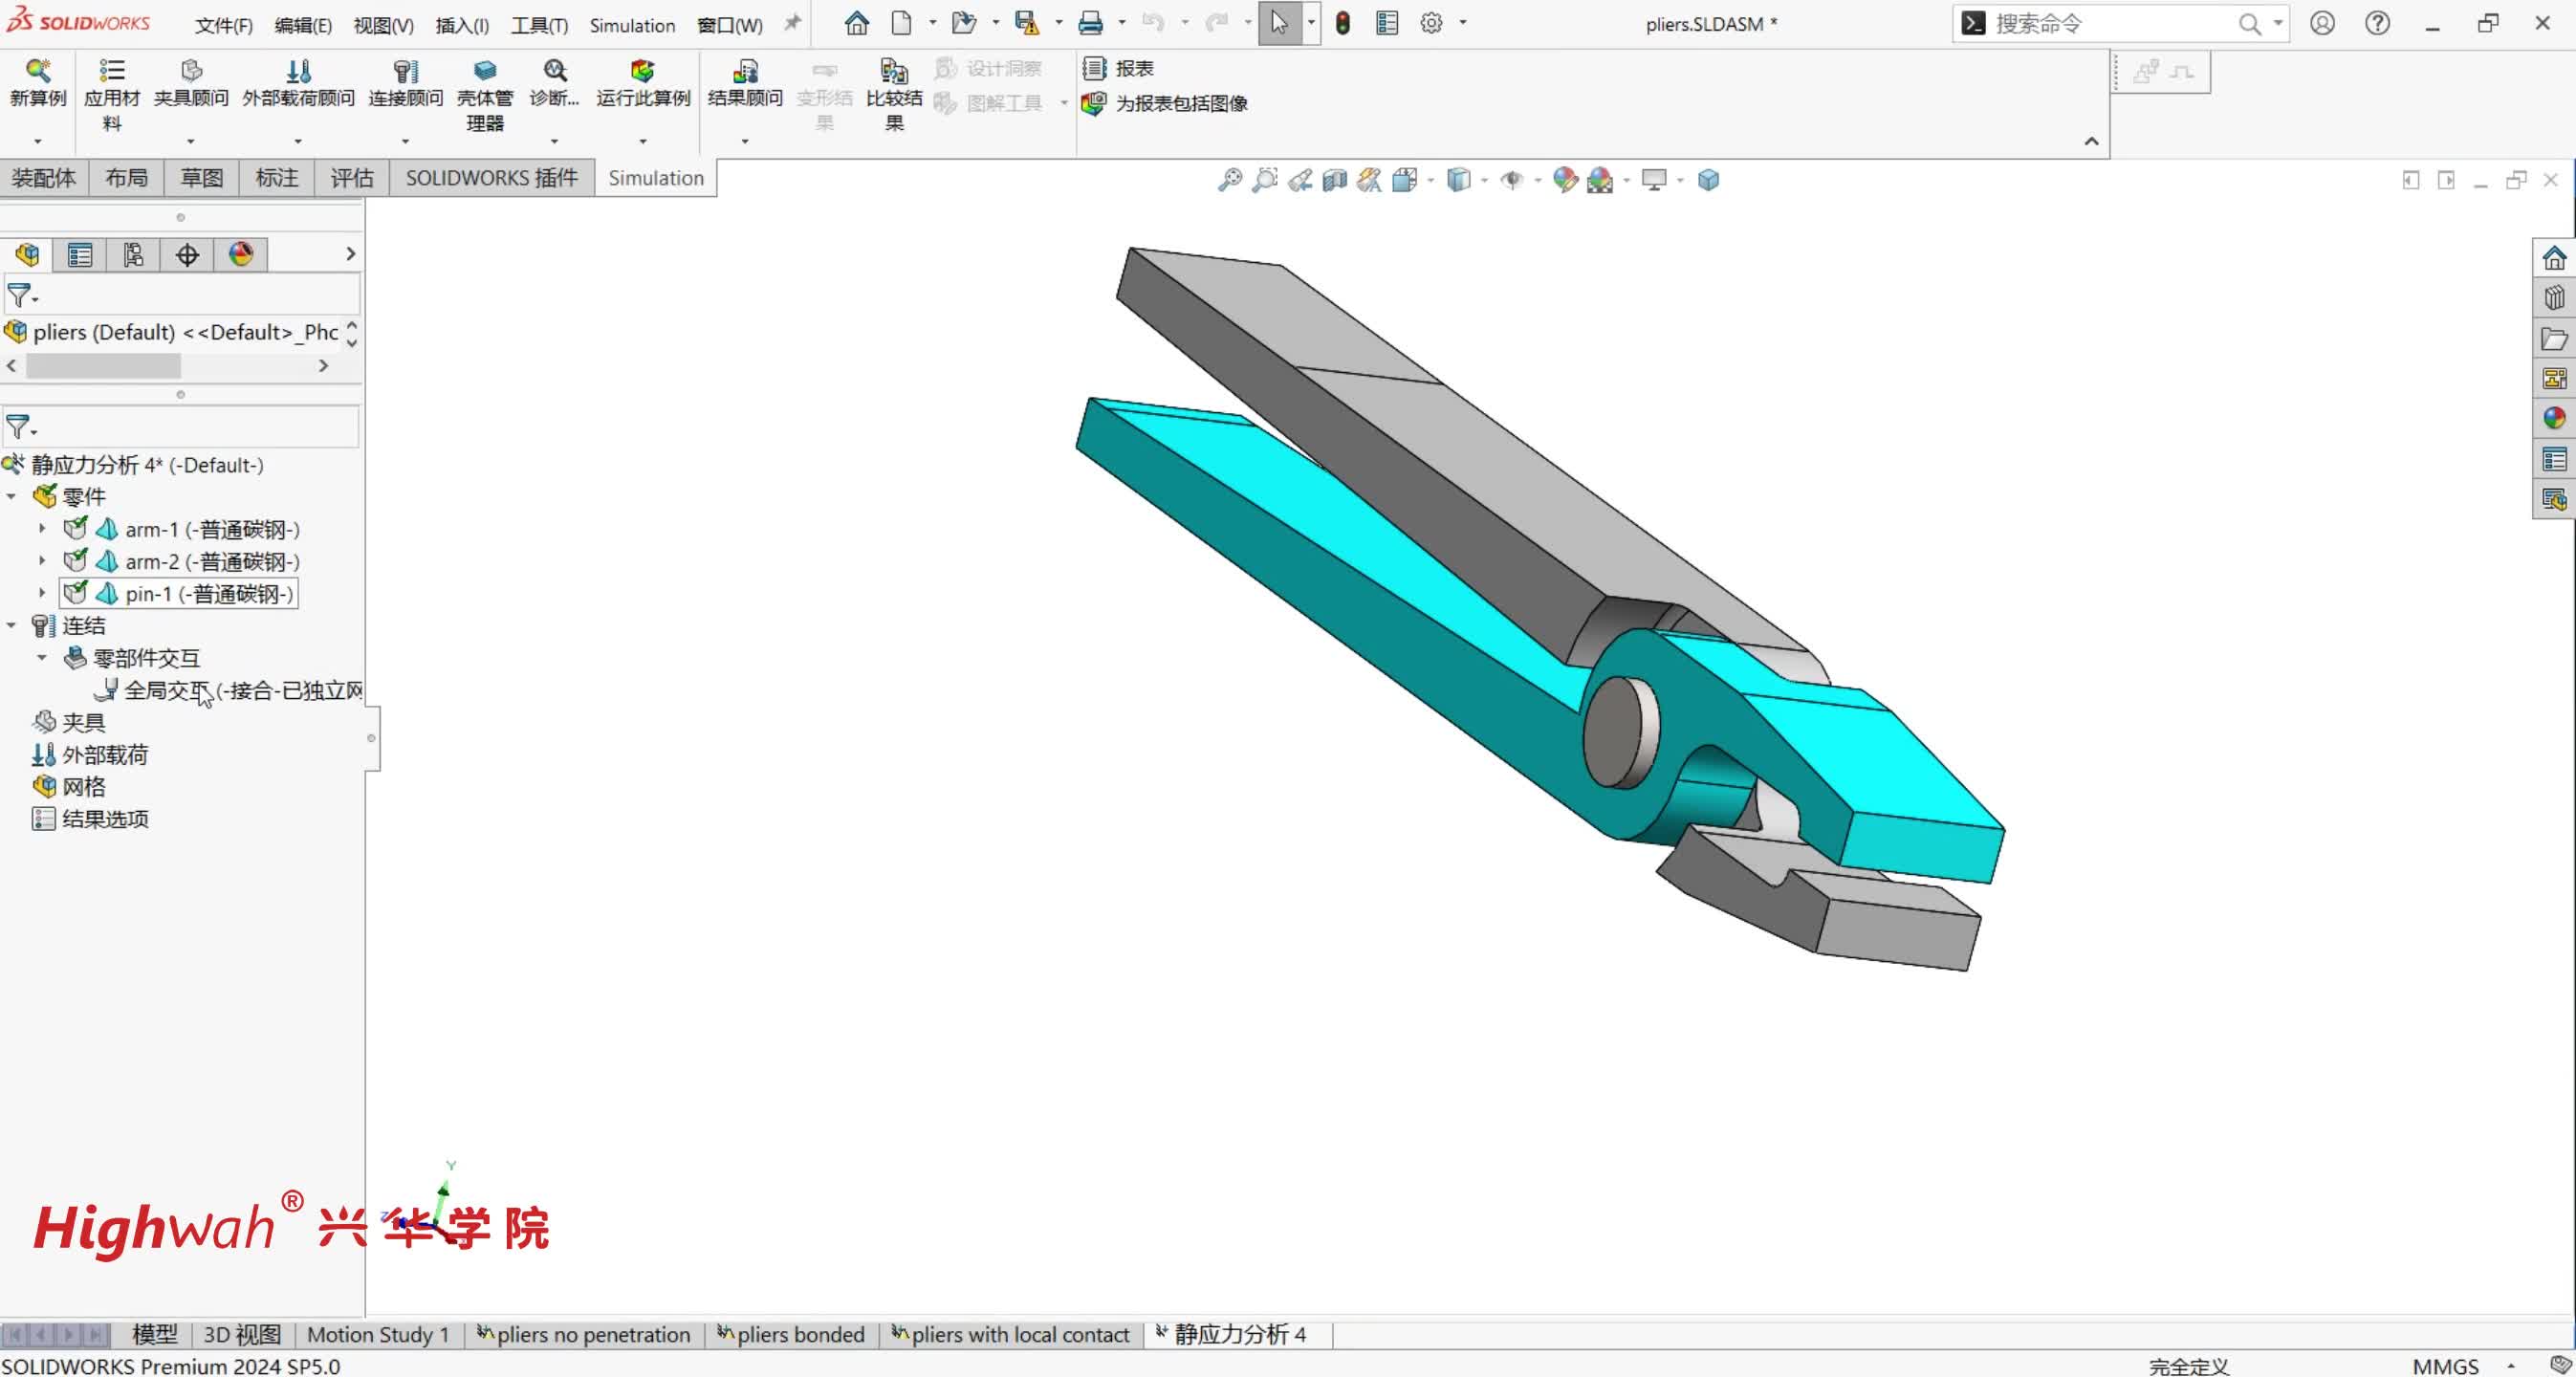Click the 搜索命令 (Search Commands) input field
The height and width of the screenshot is (1377, 2576).
point(2110,24)
